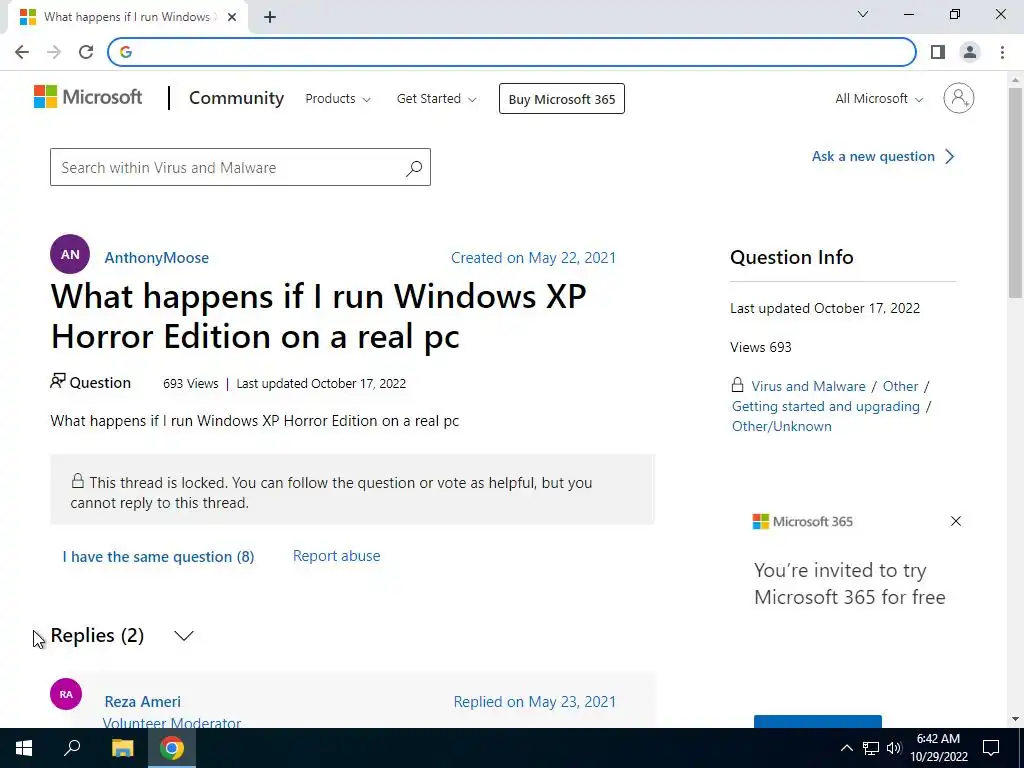Open the Chrome profile avatar

tap(970, 52)
